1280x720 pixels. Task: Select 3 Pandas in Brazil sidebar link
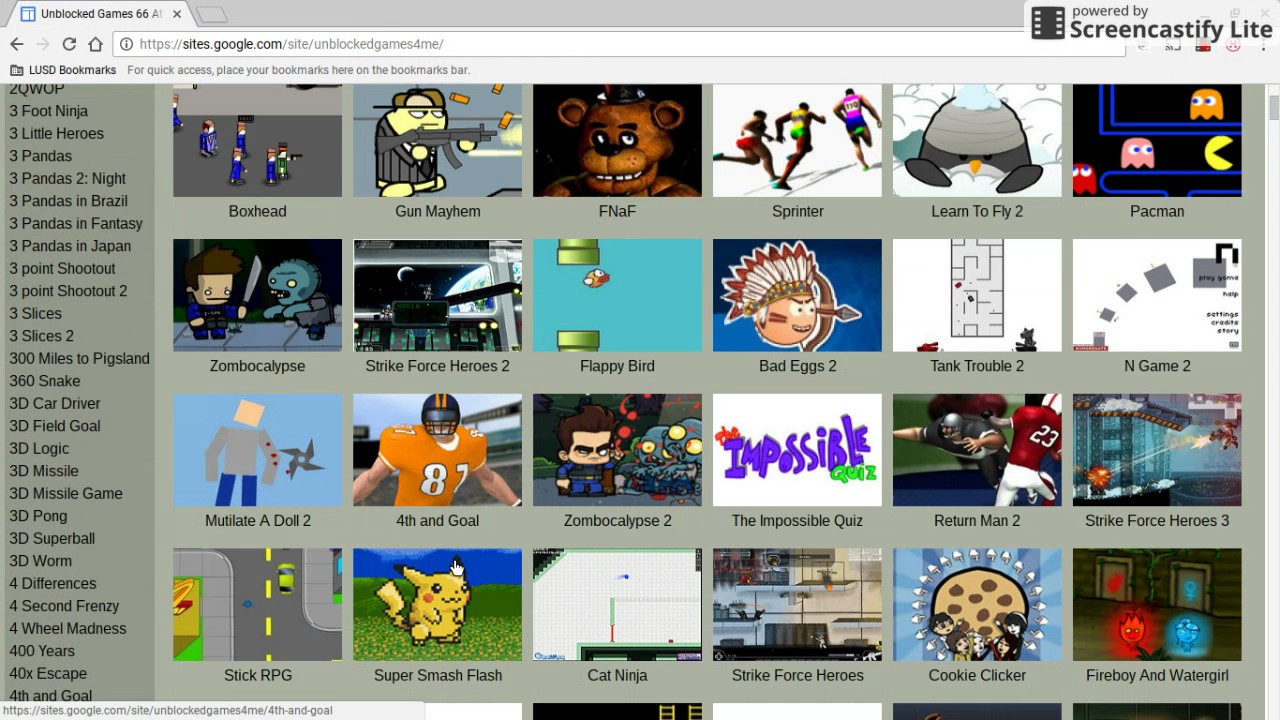[x=69, y=201]
